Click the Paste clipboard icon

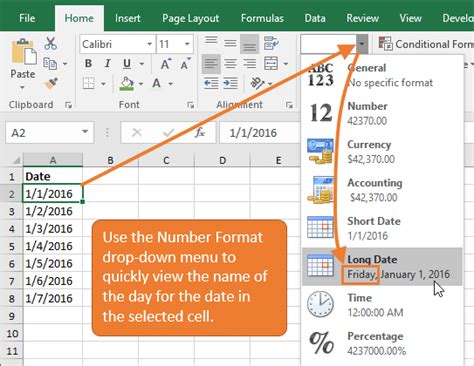point(24,52)
